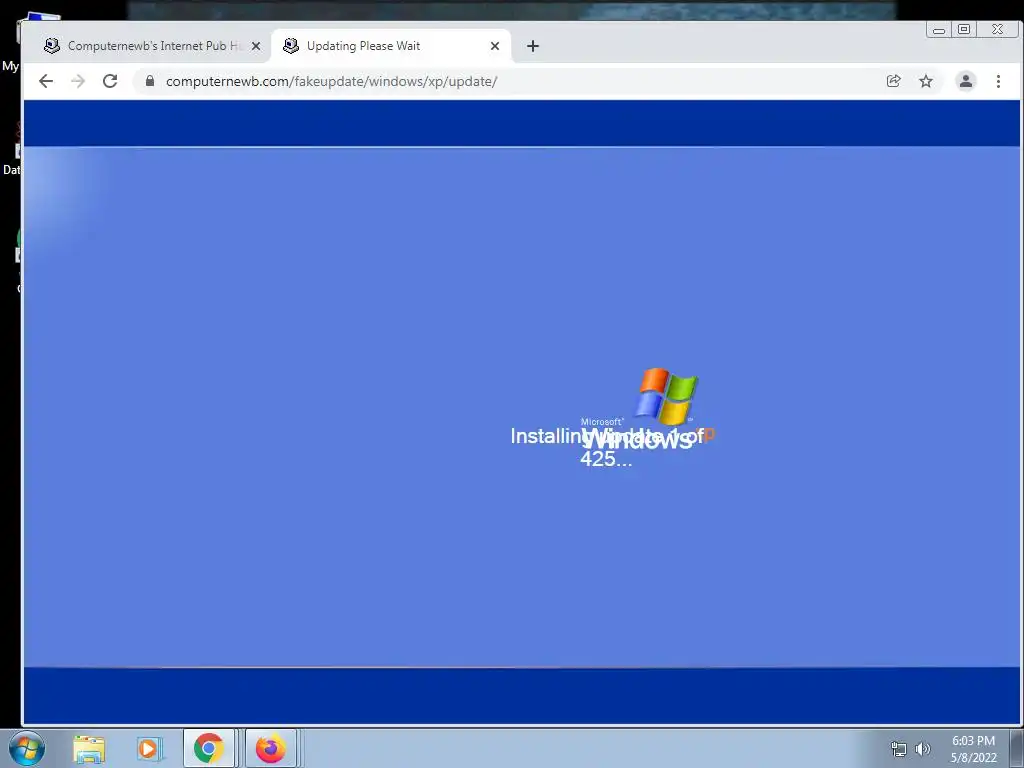Click Show desktop strip beside the clock

coord(1017,748)
